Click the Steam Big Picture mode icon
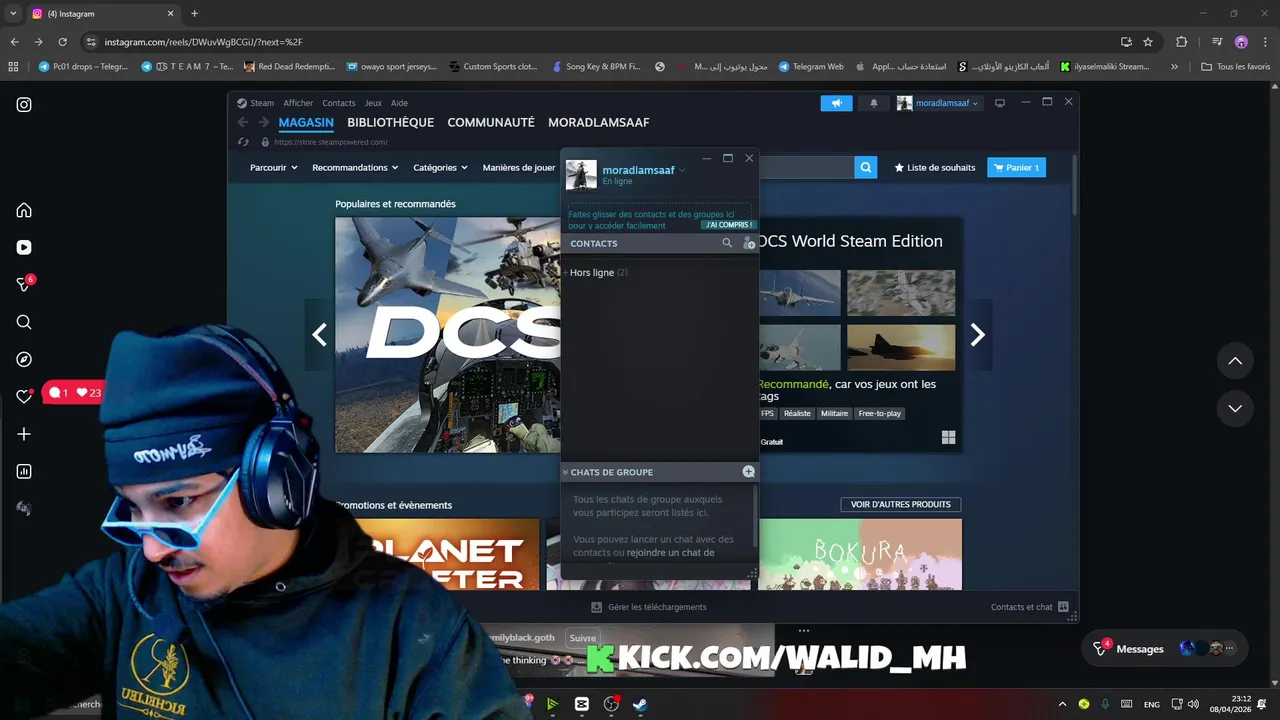 999,103
